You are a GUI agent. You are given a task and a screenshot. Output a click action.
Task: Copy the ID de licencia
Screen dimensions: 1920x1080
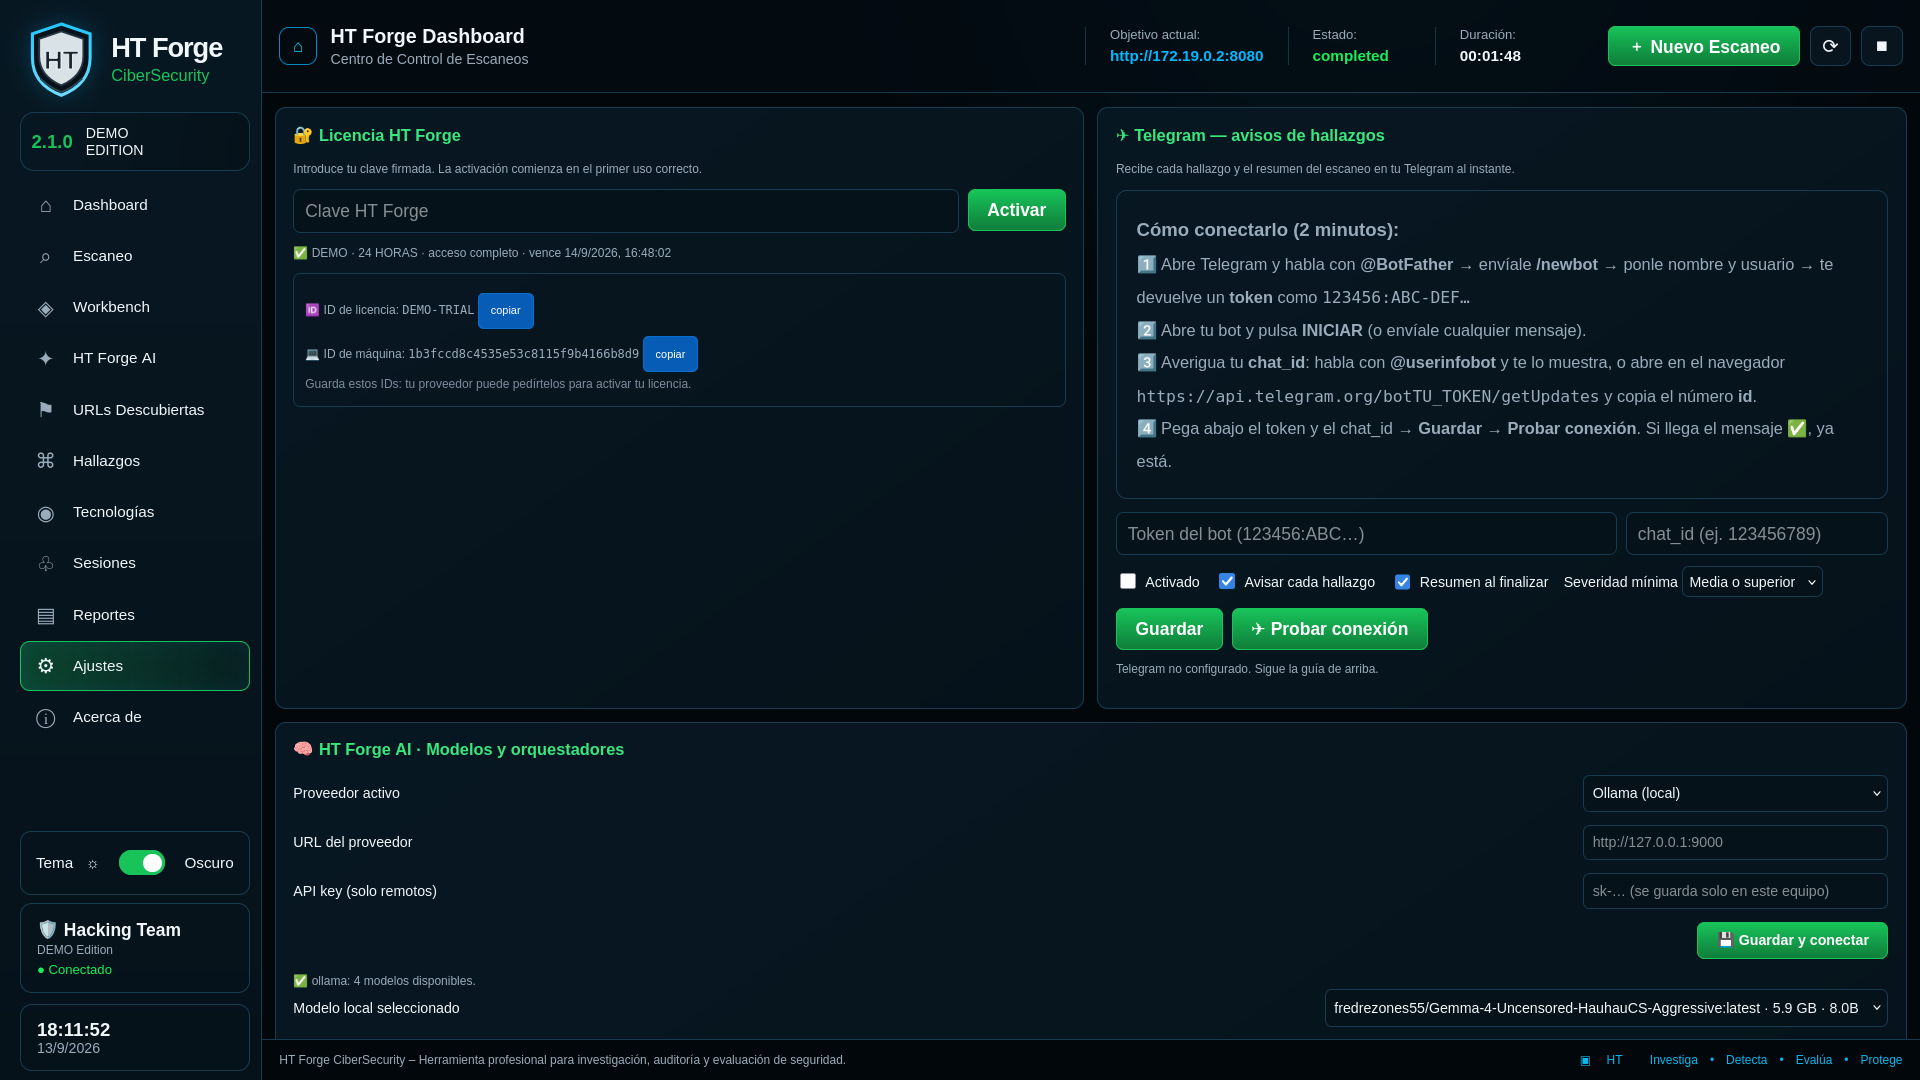(505, 311)
